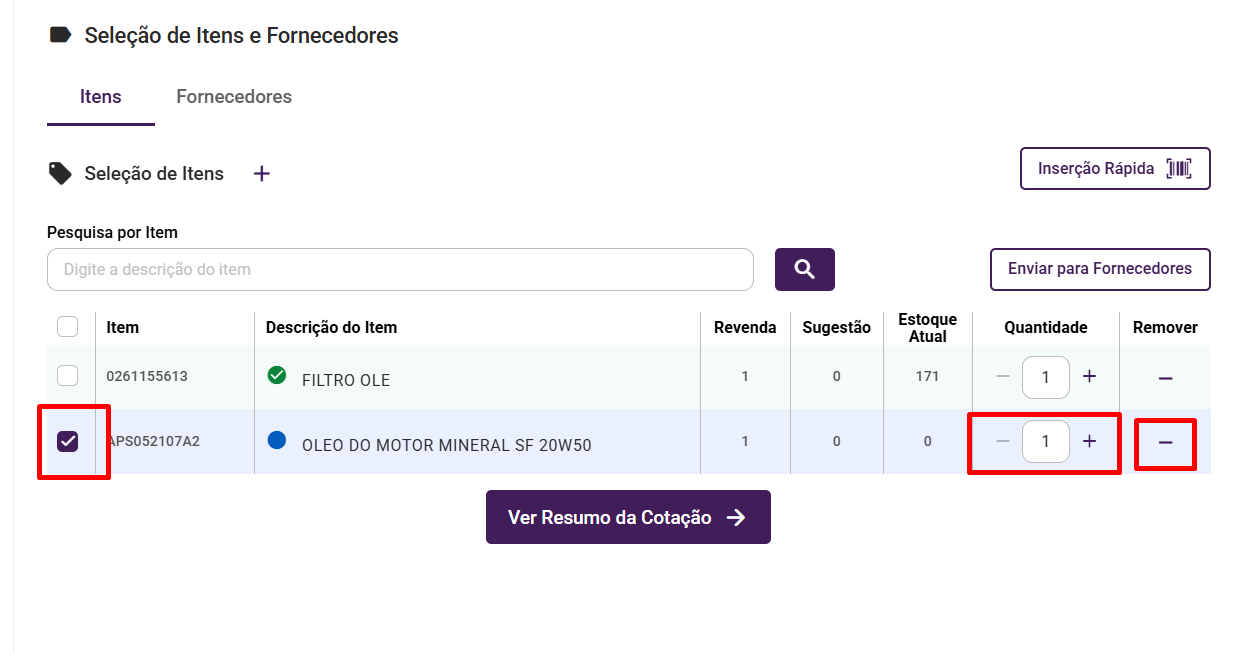The image size is (1243, 653).
Task: Click green check status icon of FILTRO OLE
Action: click(x=277, y=375)
